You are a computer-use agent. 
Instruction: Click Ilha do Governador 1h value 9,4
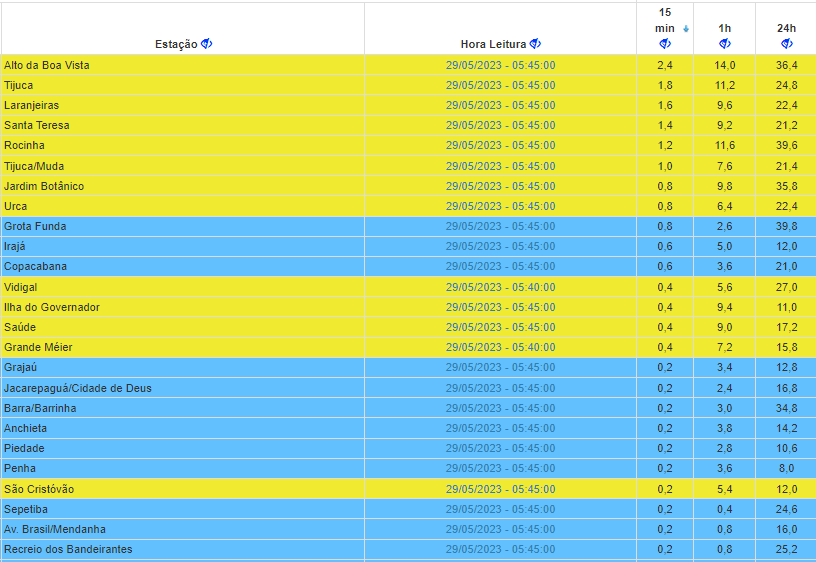click(725, 307)
